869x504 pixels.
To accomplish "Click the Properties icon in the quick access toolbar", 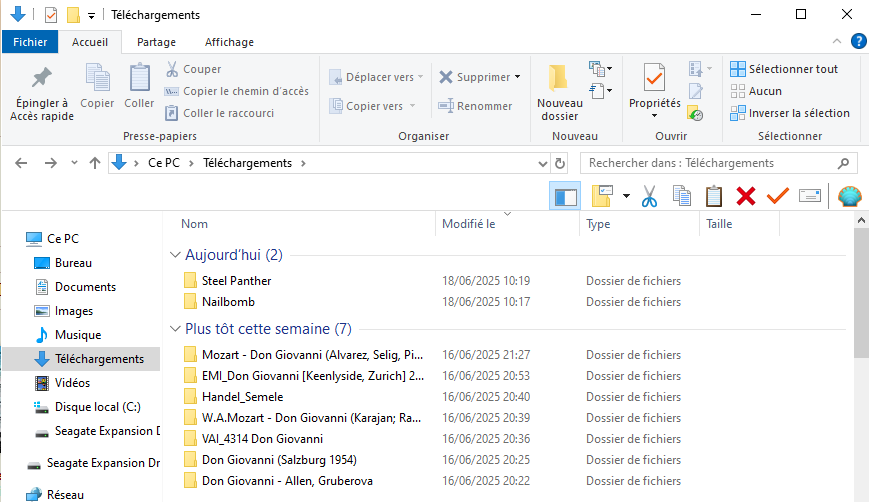I will (50, 15).
